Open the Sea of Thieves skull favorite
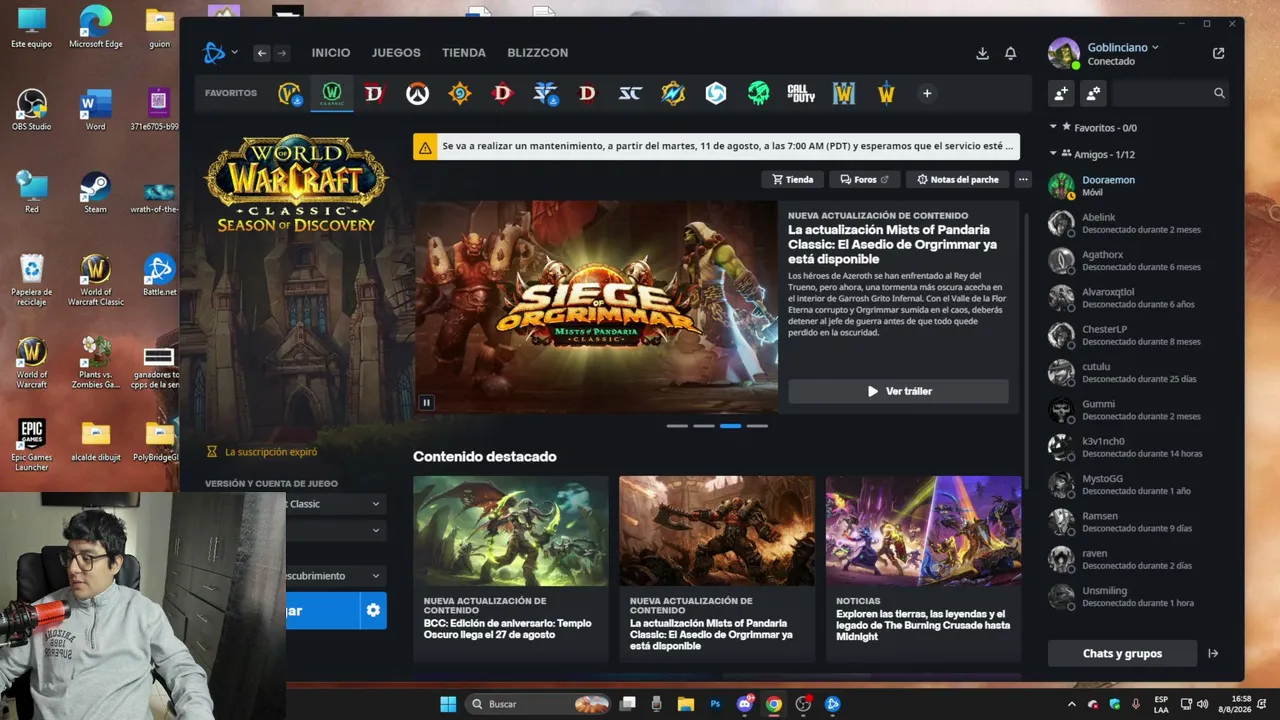Image resolution: width=1280 pixels, height=720 pixels. point(758,94)
